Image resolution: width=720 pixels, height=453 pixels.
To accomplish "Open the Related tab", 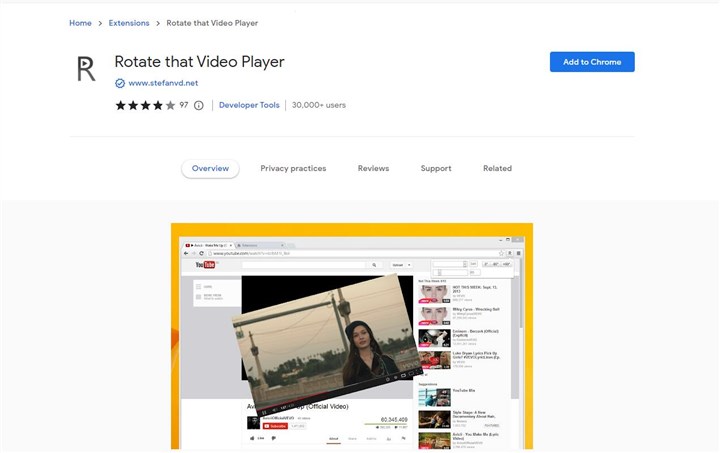I will click(x=497, y=168).
